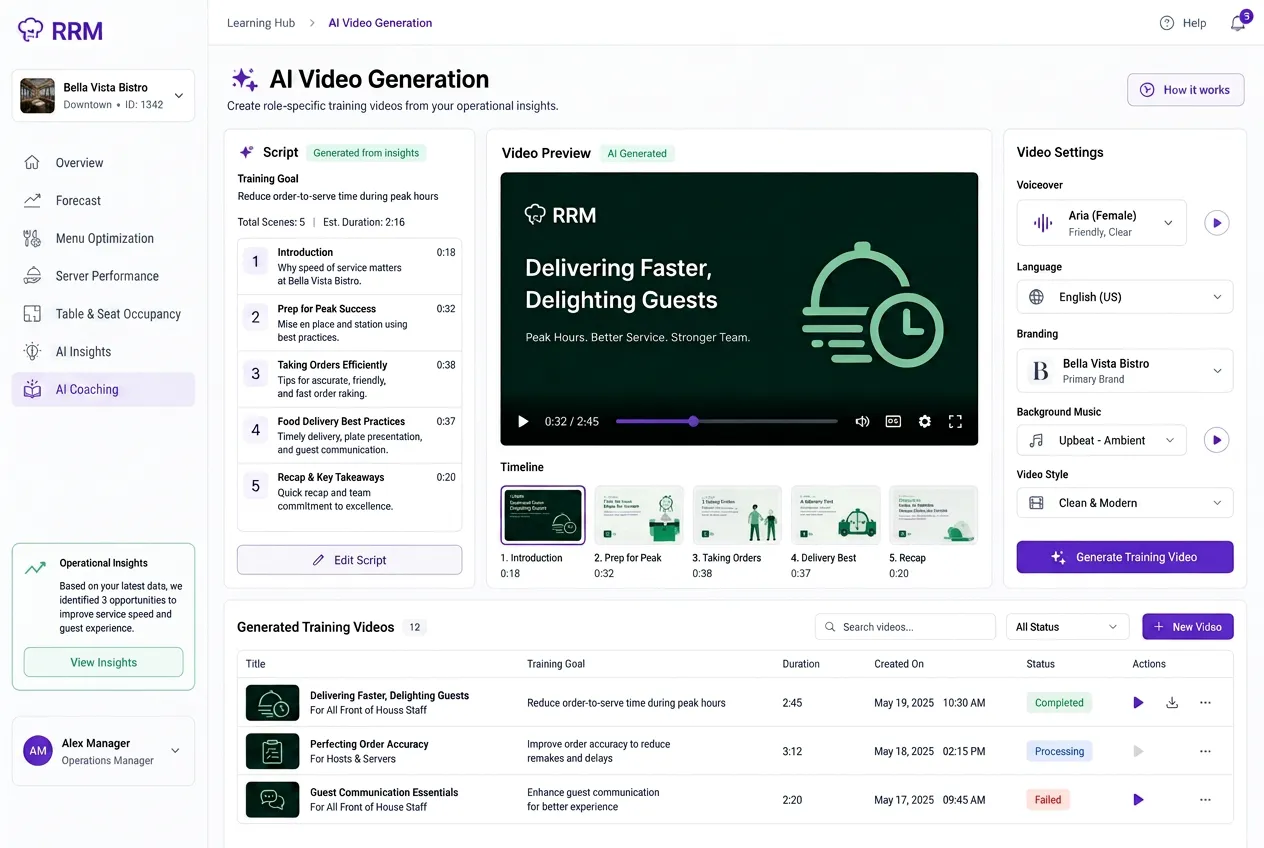Open the Video Style dropdown
This screenshot has width=1264, height=848.
click(1125, 503)
